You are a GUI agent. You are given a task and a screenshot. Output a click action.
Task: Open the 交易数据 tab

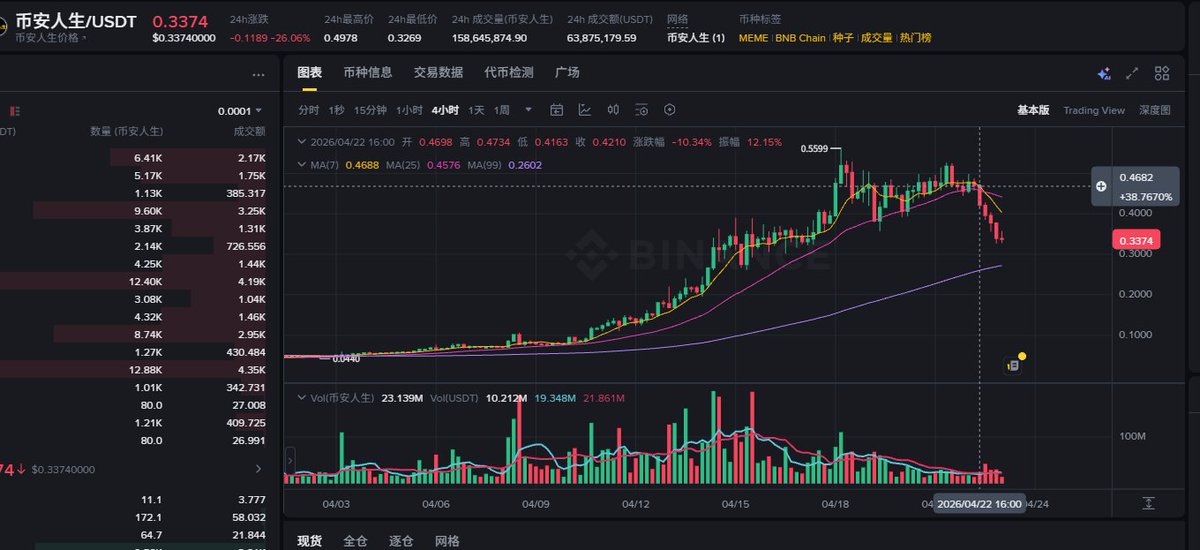[x=438, y=73]
